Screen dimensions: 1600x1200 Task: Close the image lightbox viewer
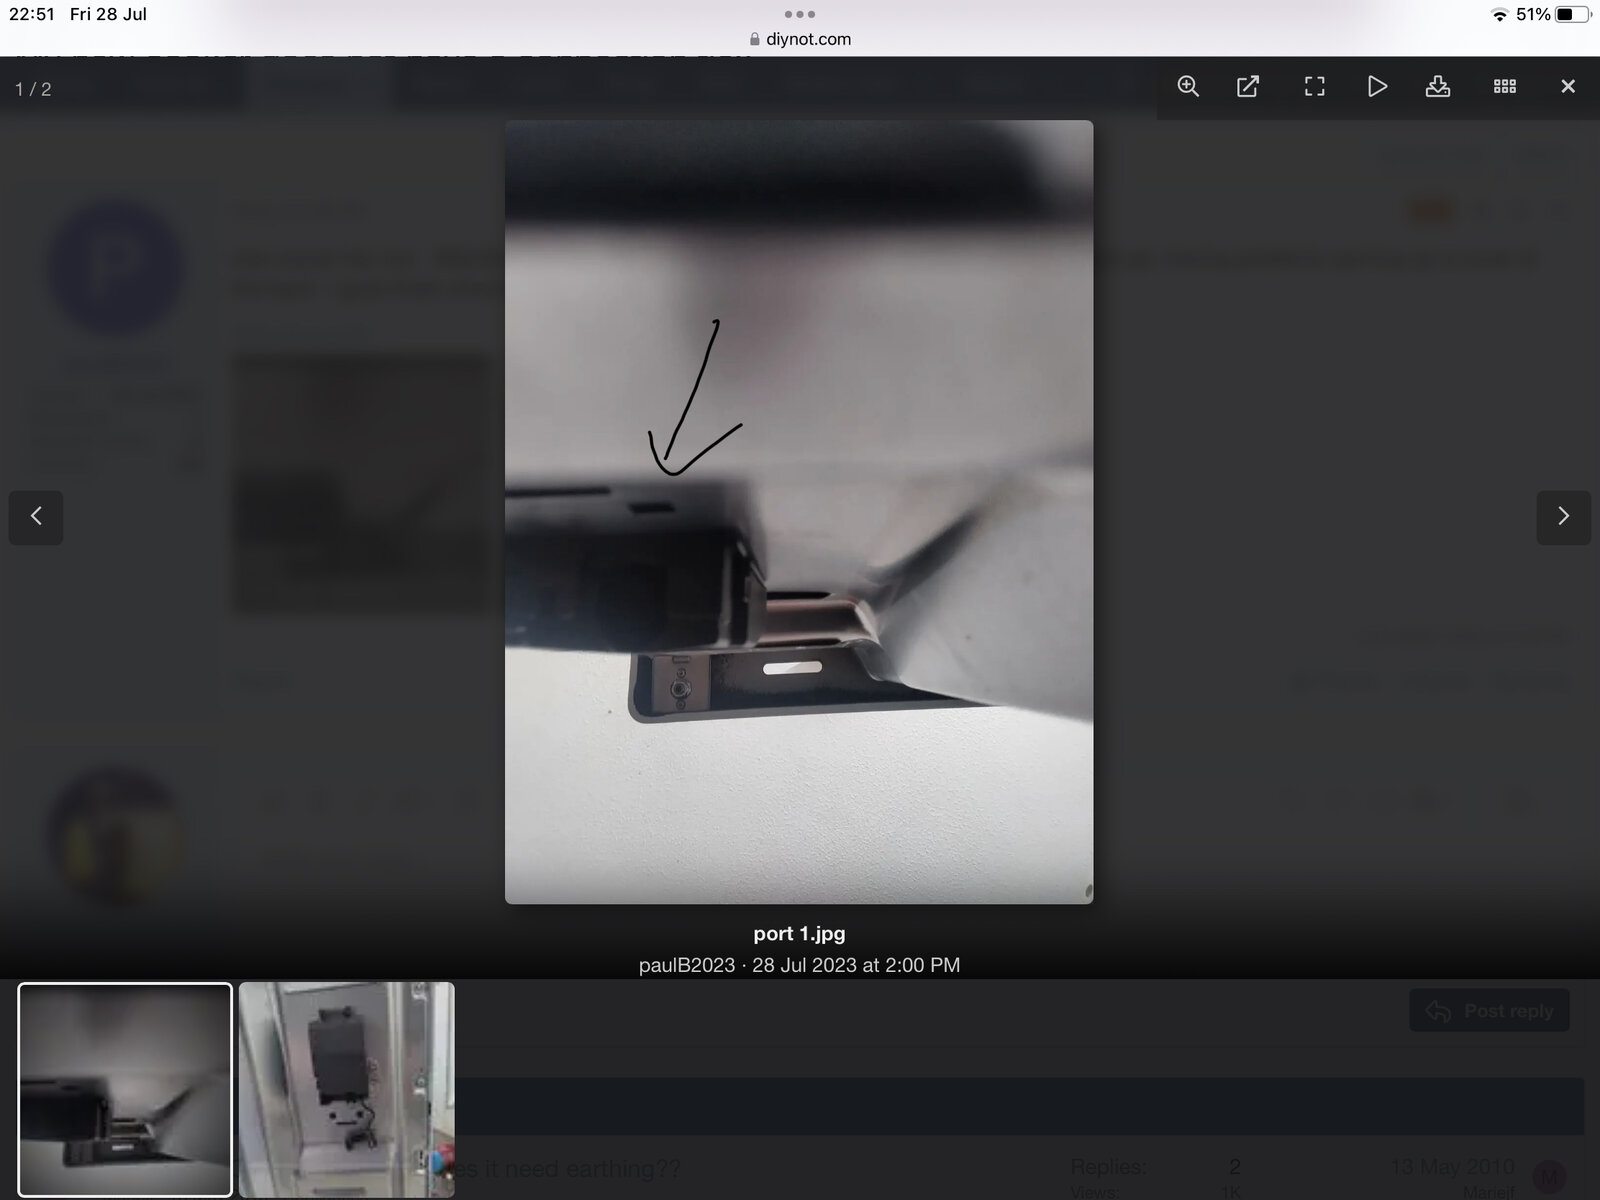1568,87
